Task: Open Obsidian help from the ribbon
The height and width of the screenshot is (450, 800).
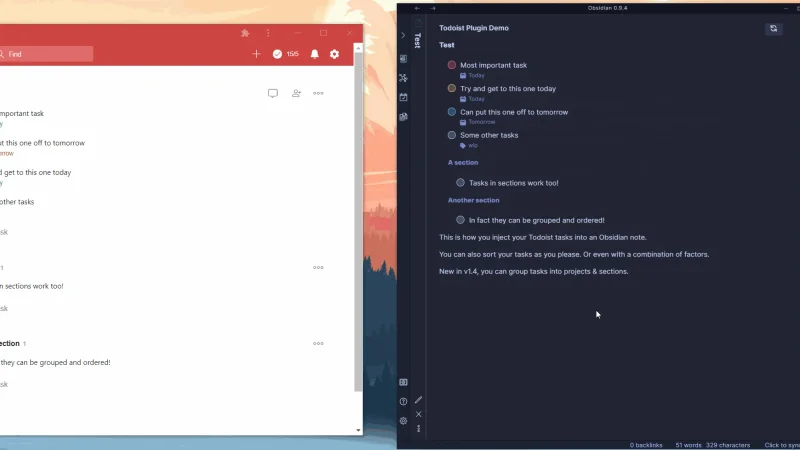Action: (403, 402)
